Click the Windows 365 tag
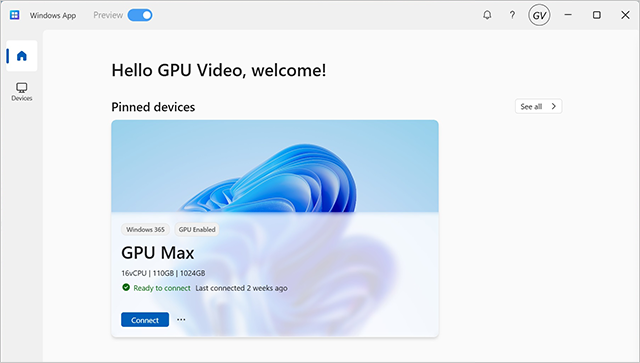The width and height of the screenshot is (640, 363). [145, 229]
